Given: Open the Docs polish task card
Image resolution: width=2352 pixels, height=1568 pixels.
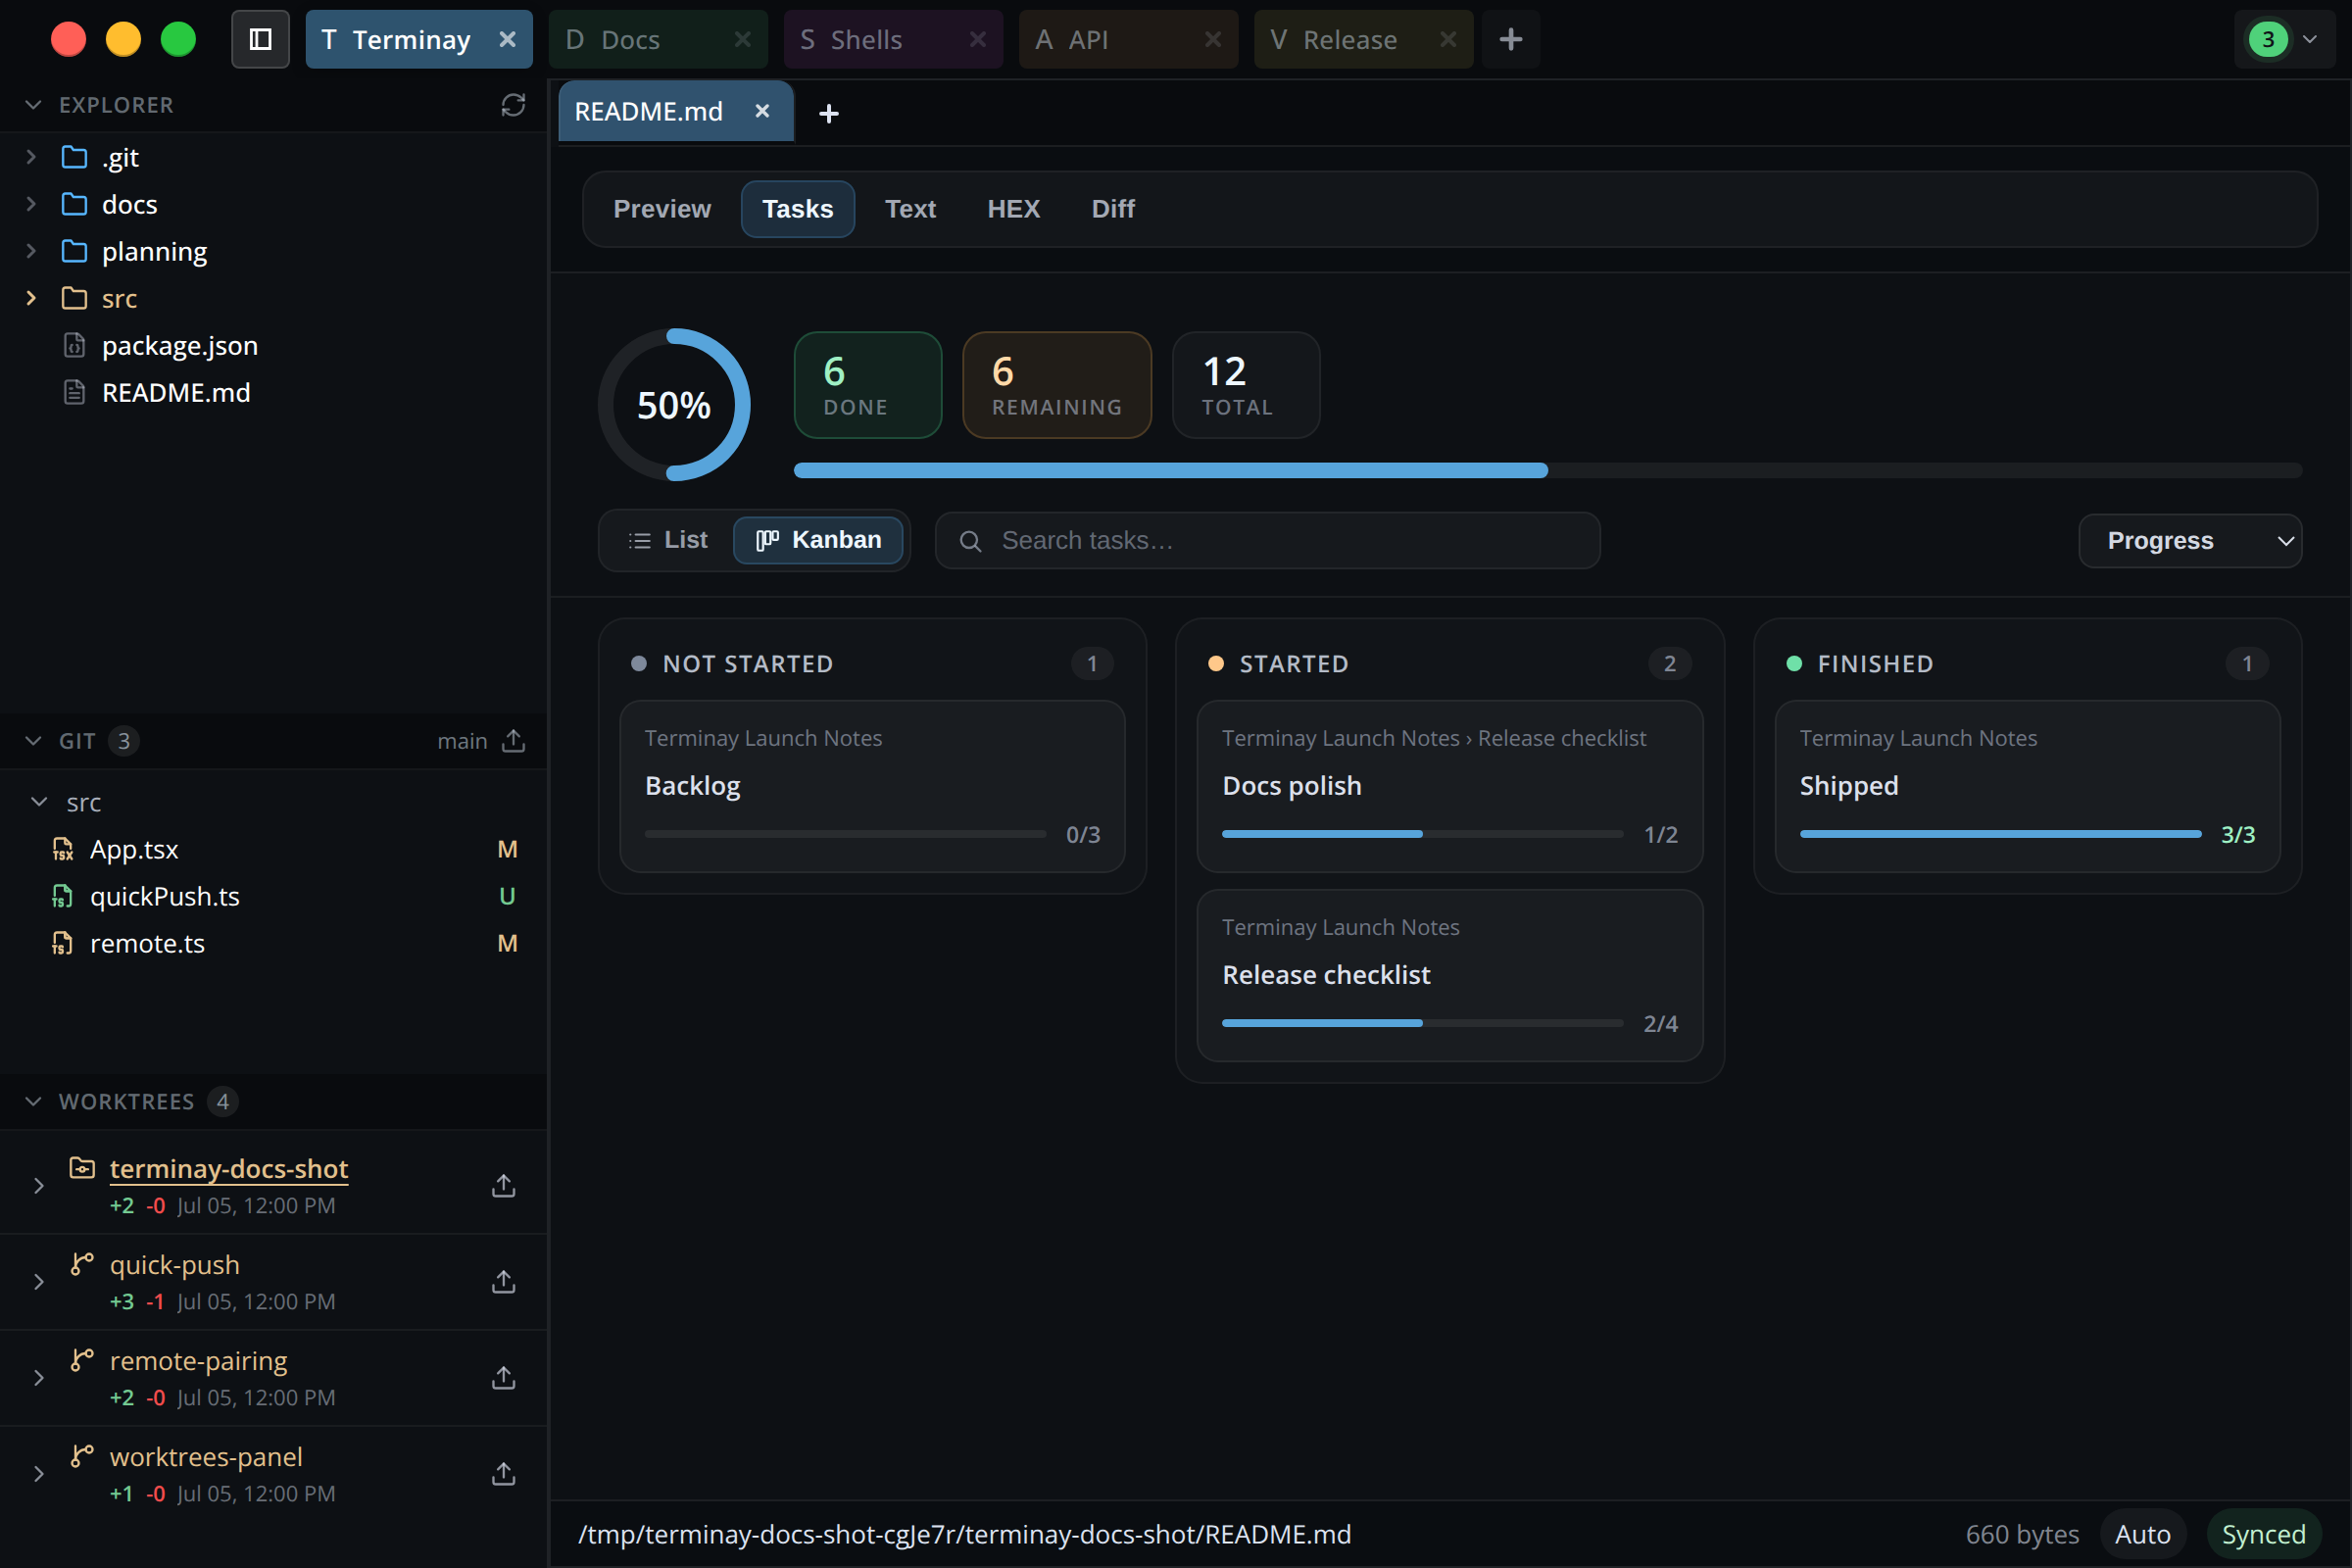Looking at the screenshot, I should (x=1449, y=786).
